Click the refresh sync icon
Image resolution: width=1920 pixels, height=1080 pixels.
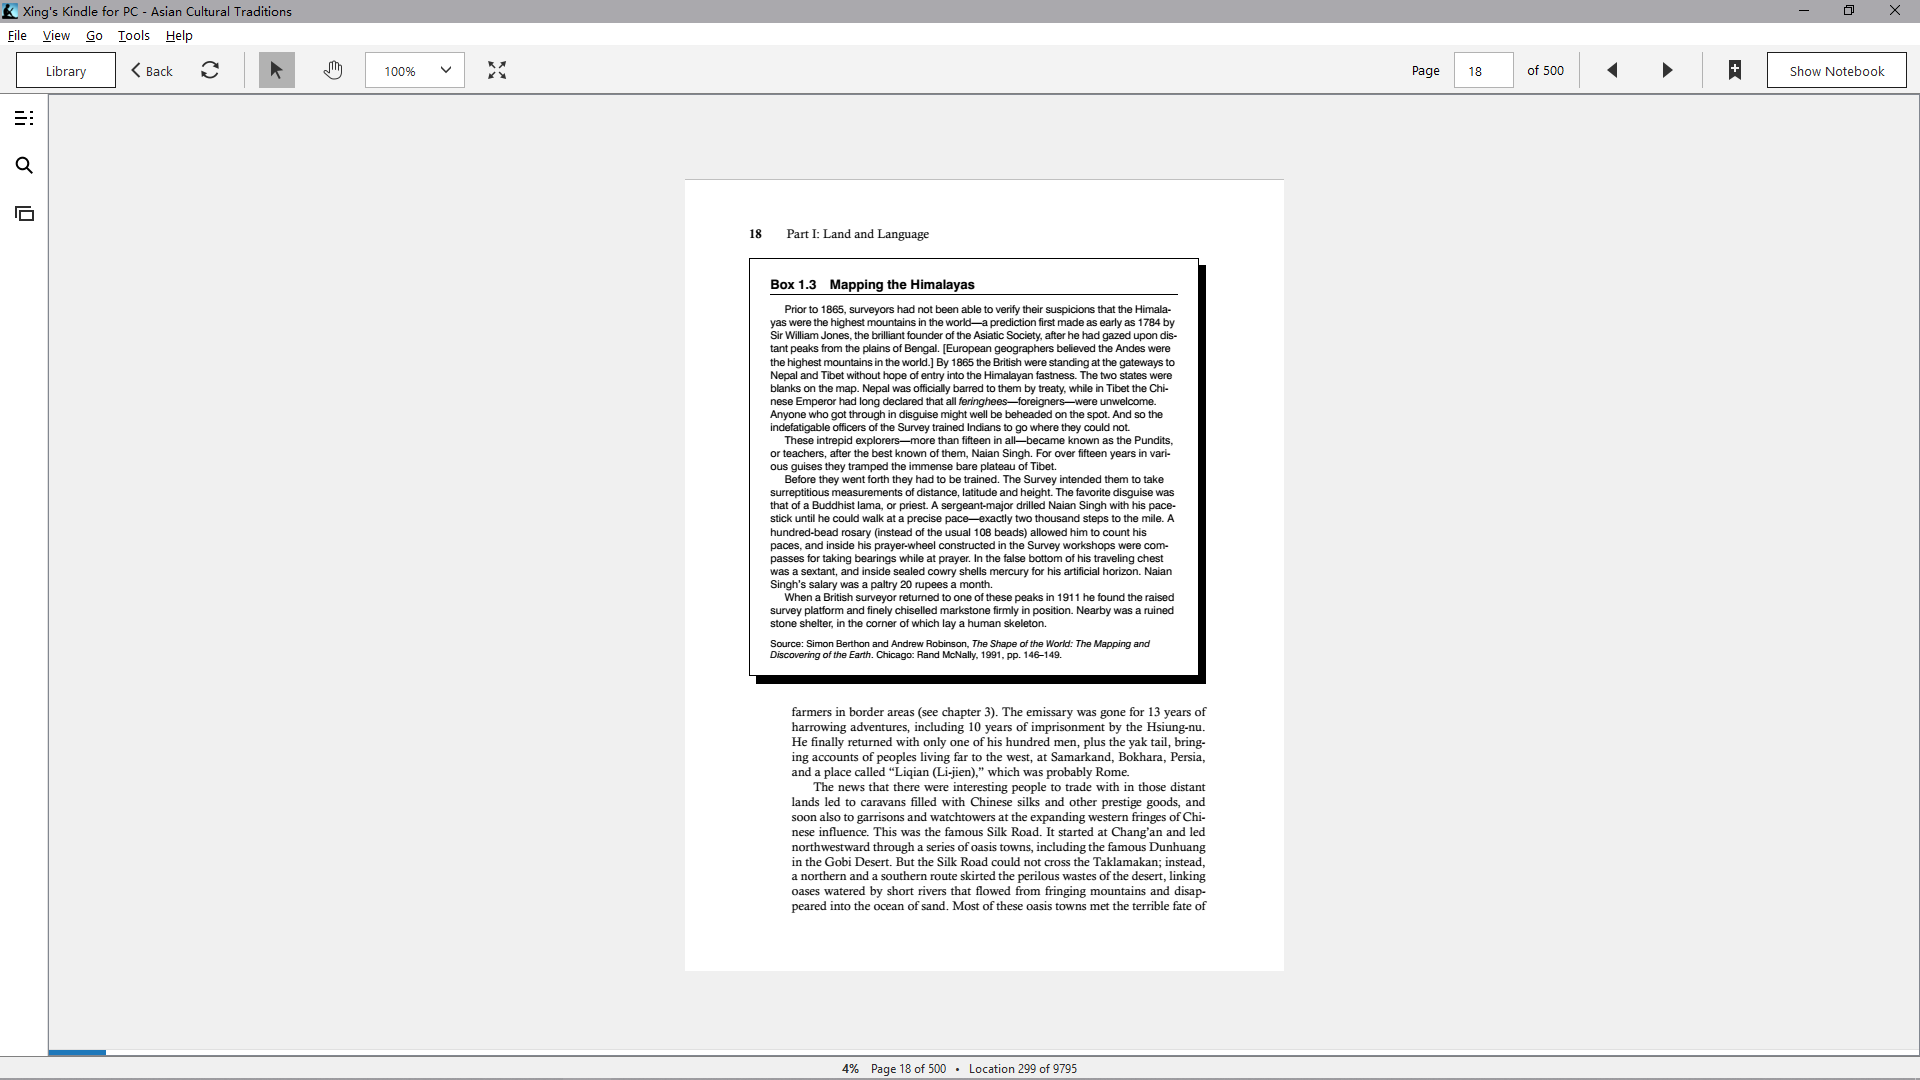pos(210,70)
